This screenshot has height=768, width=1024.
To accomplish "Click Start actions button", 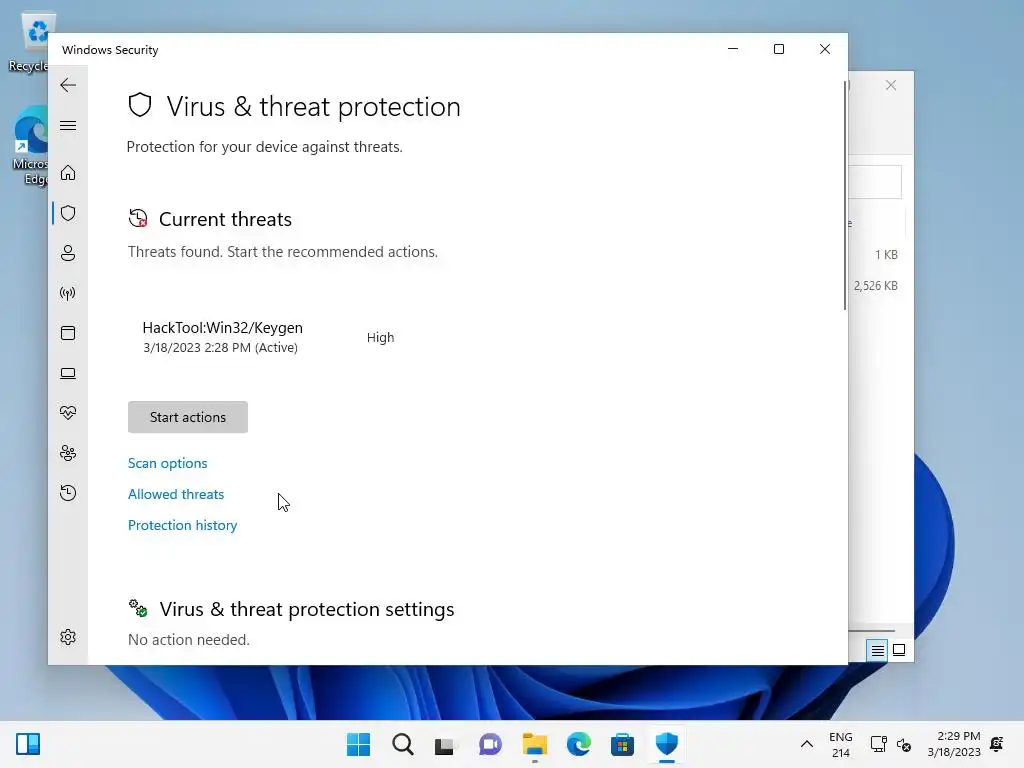I will pyautogui.click(x=187, y=417).
